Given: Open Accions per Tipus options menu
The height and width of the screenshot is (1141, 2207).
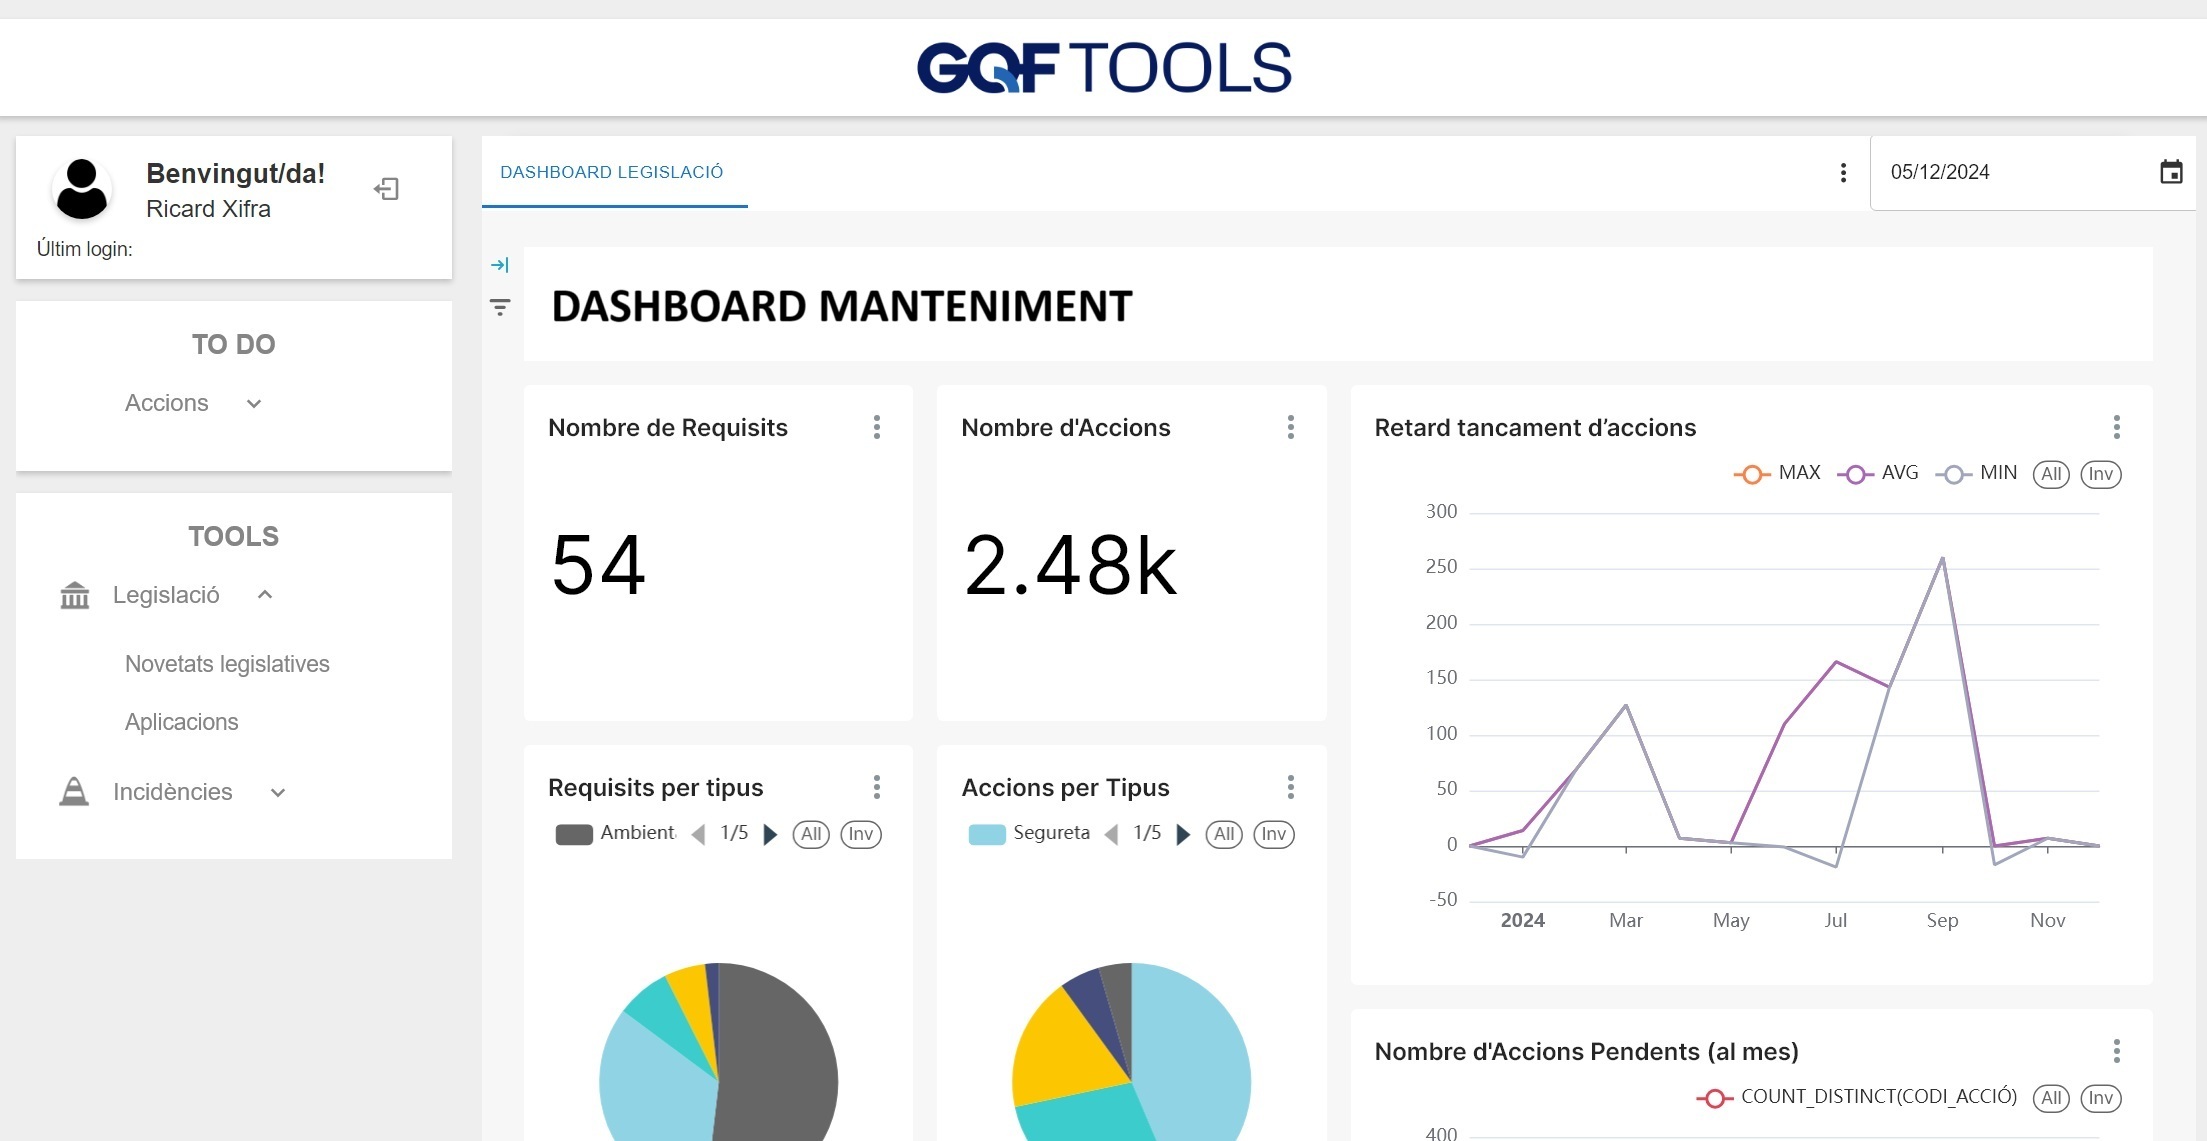Looking at the screenshot, I should (x=1291, y=788).
